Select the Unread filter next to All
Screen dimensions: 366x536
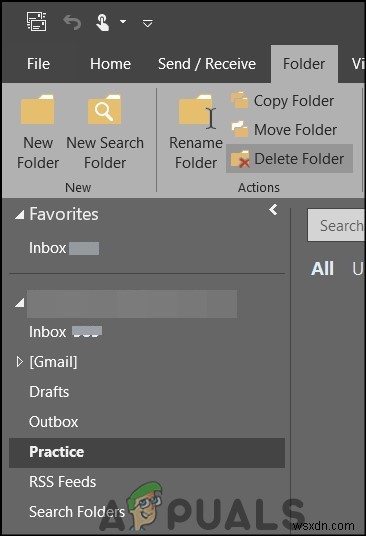(358, 269)
